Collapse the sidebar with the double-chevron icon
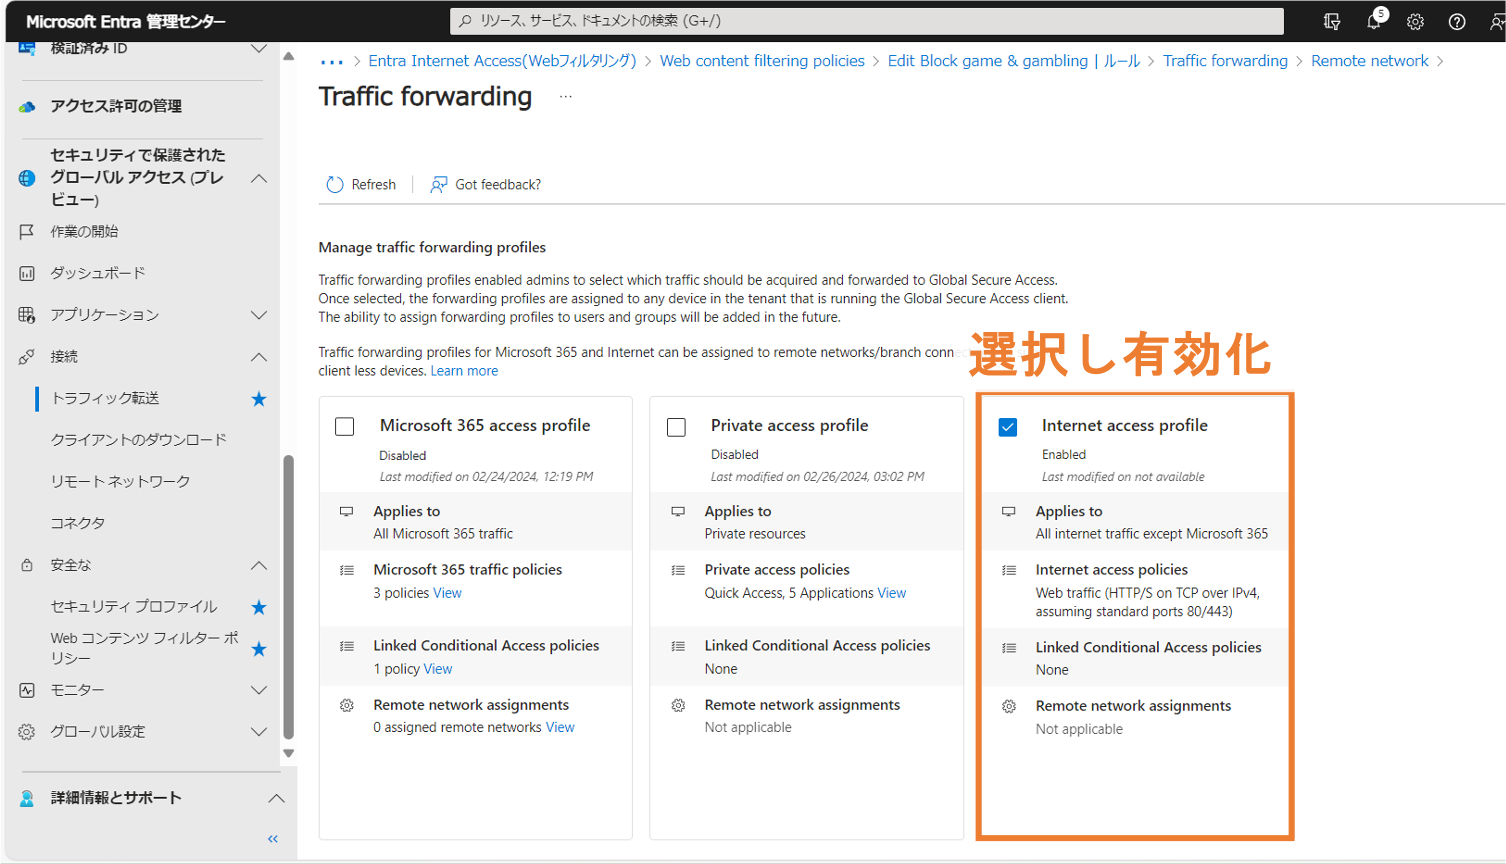The width and height of the screenshot is (1506, 864). pos(273,839)
